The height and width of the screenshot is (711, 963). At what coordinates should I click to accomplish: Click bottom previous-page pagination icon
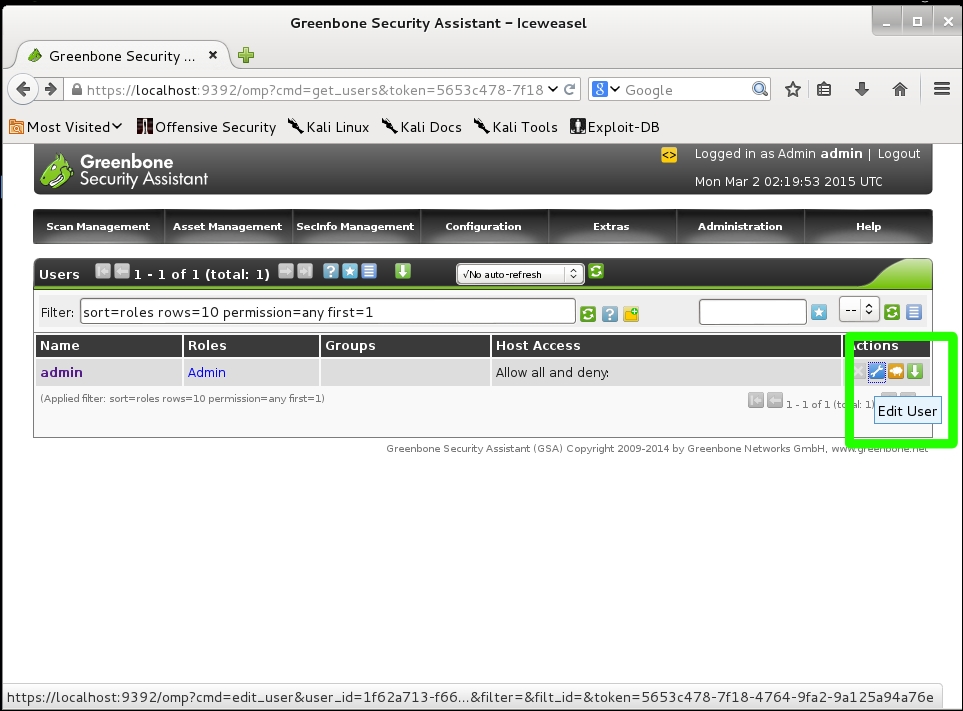point(774,400)
